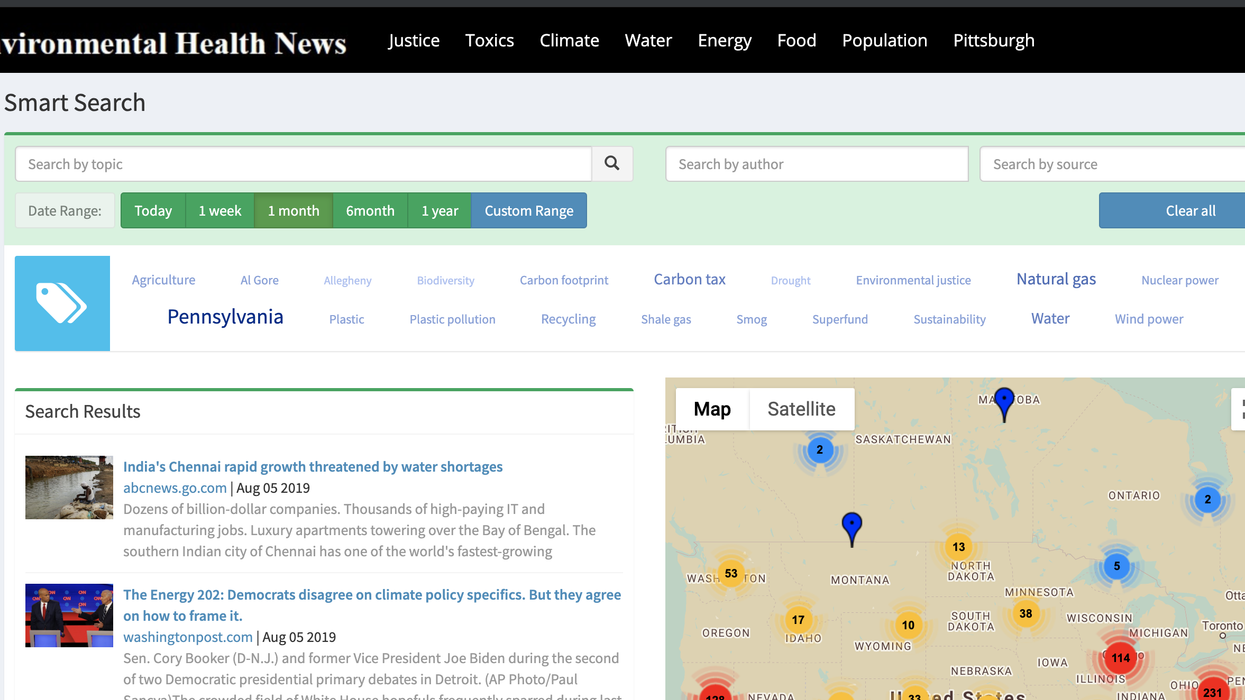This screenshot has height=700, width=1245.
Task: Select the 6month date range option
Action: point(370,210)
